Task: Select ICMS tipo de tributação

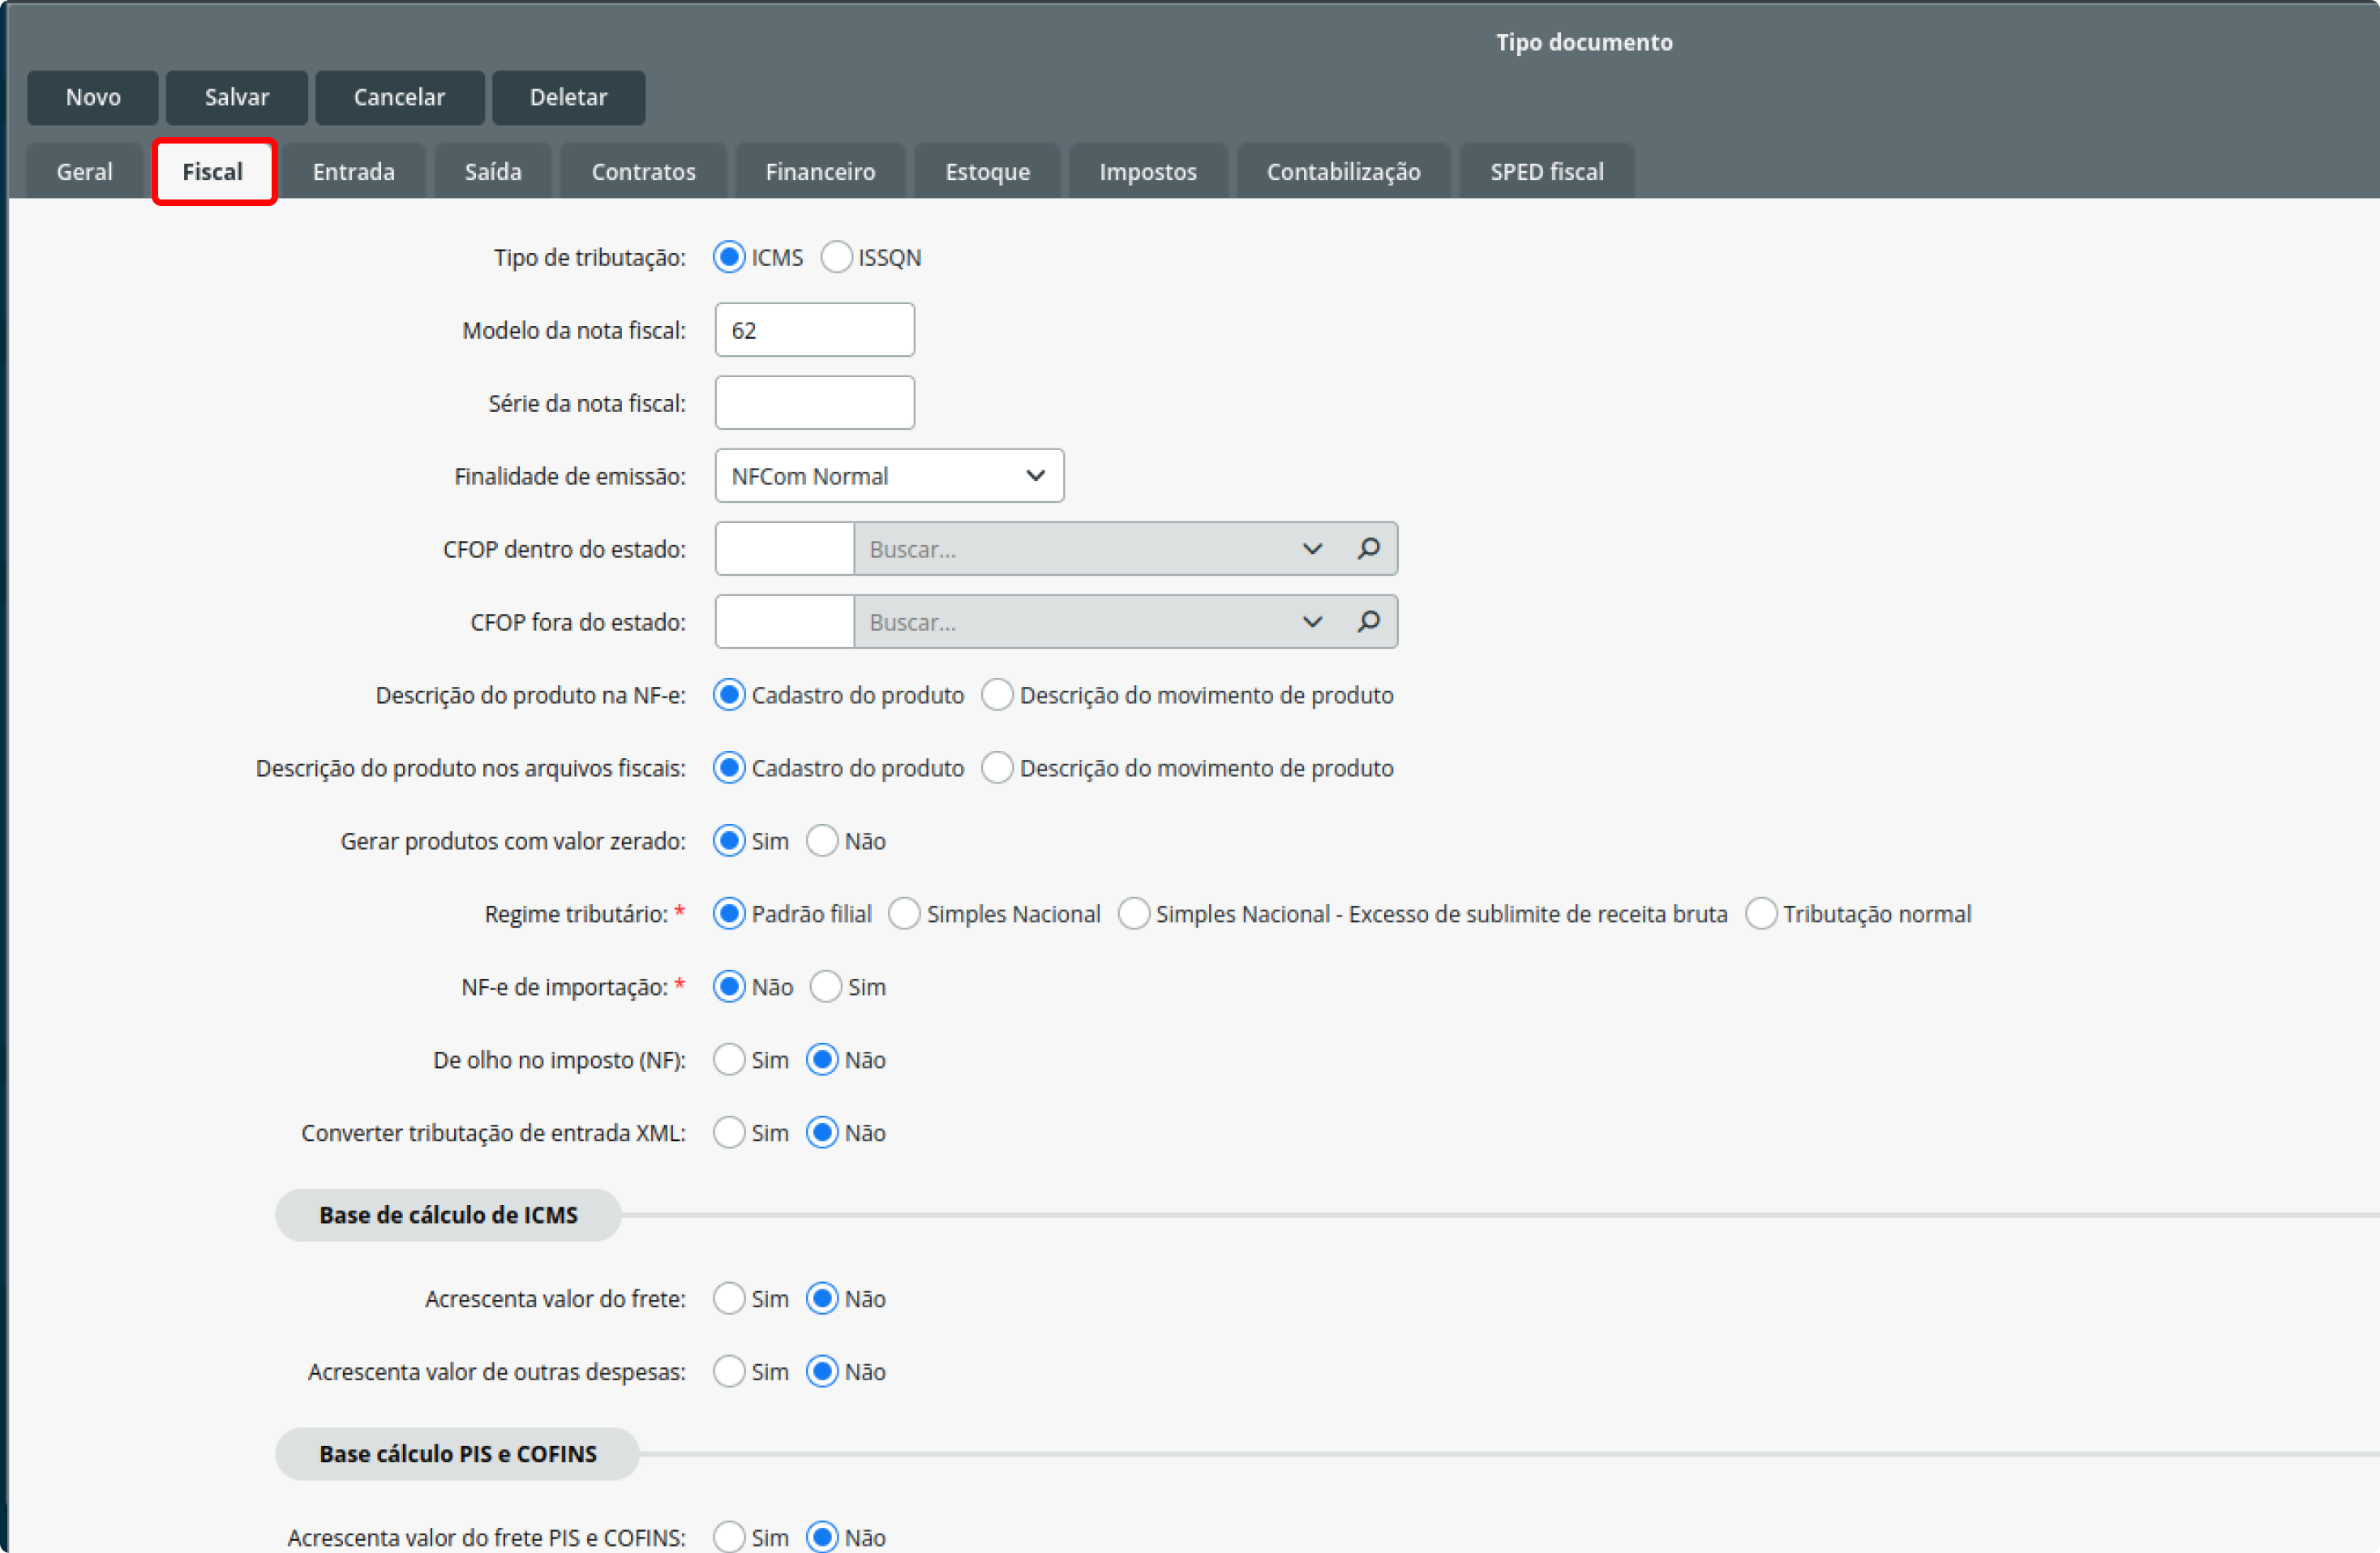Action: pyautogui.click(x=729, y=257)
